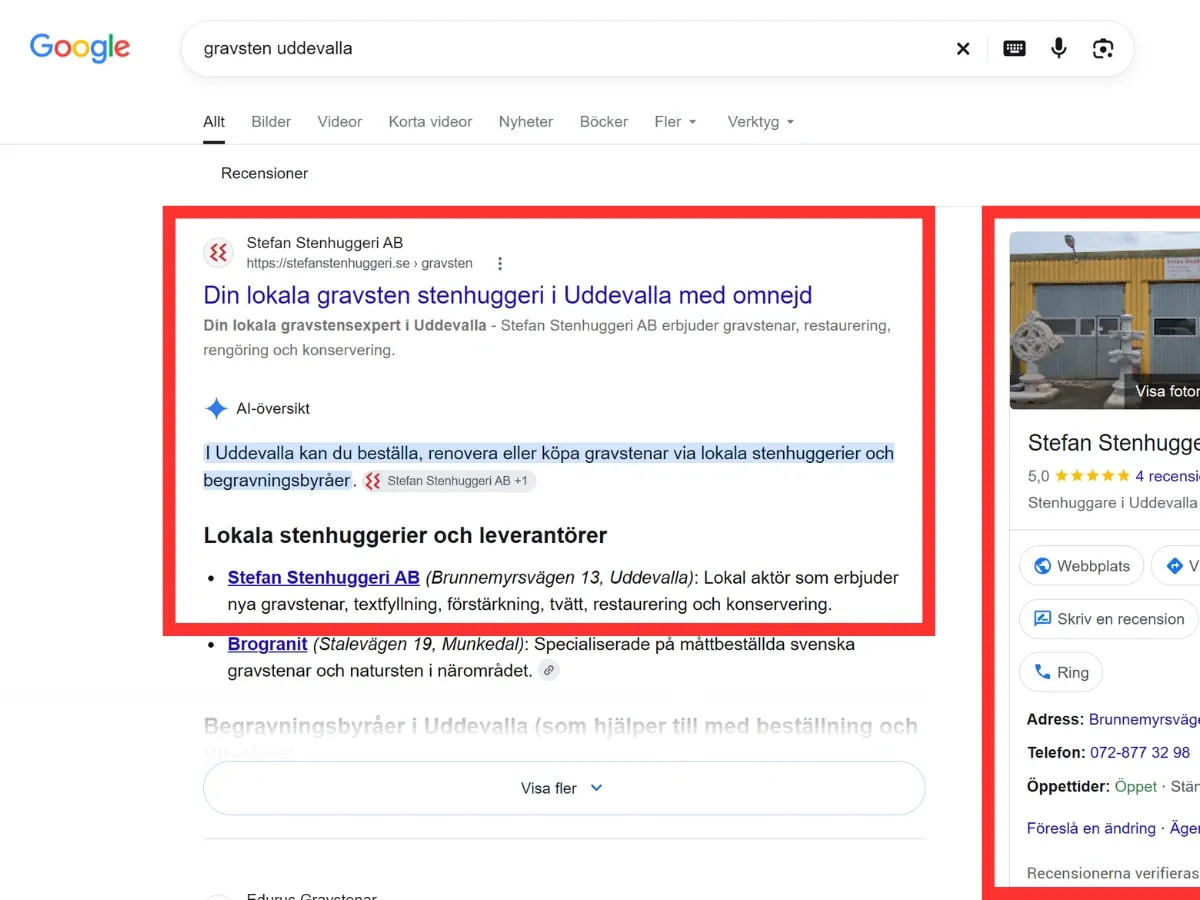Click the pencil icon on Skriv en recension

point(1042,619)
